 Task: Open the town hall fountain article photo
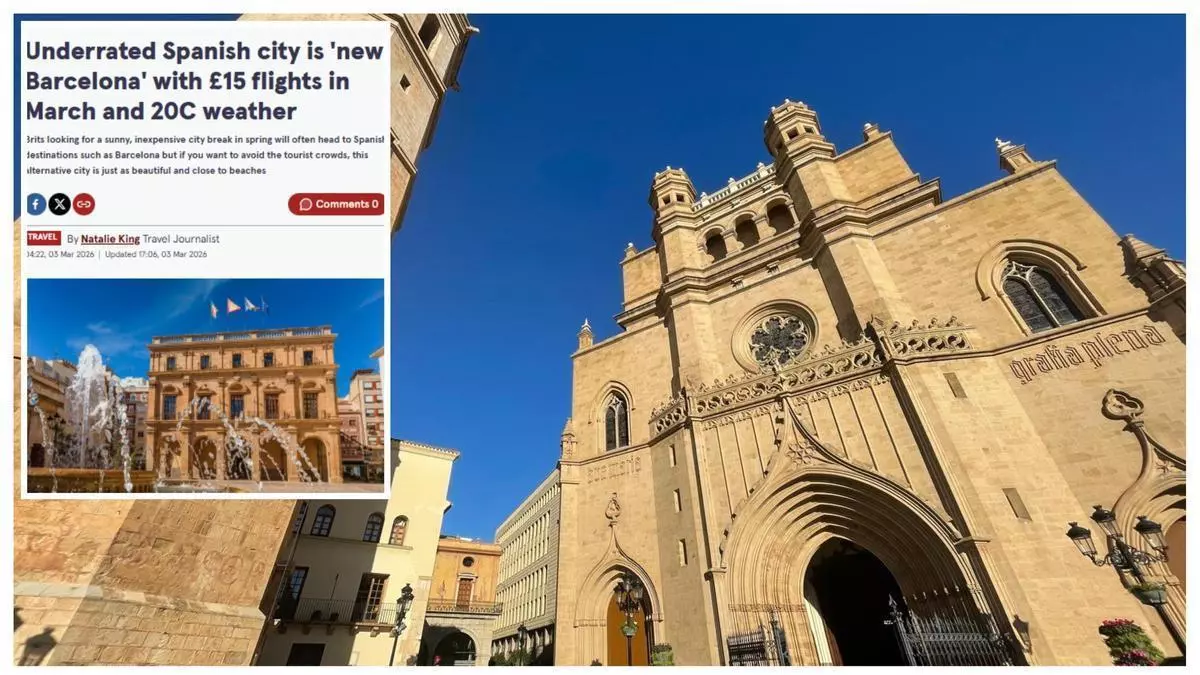tap(205, 385)
